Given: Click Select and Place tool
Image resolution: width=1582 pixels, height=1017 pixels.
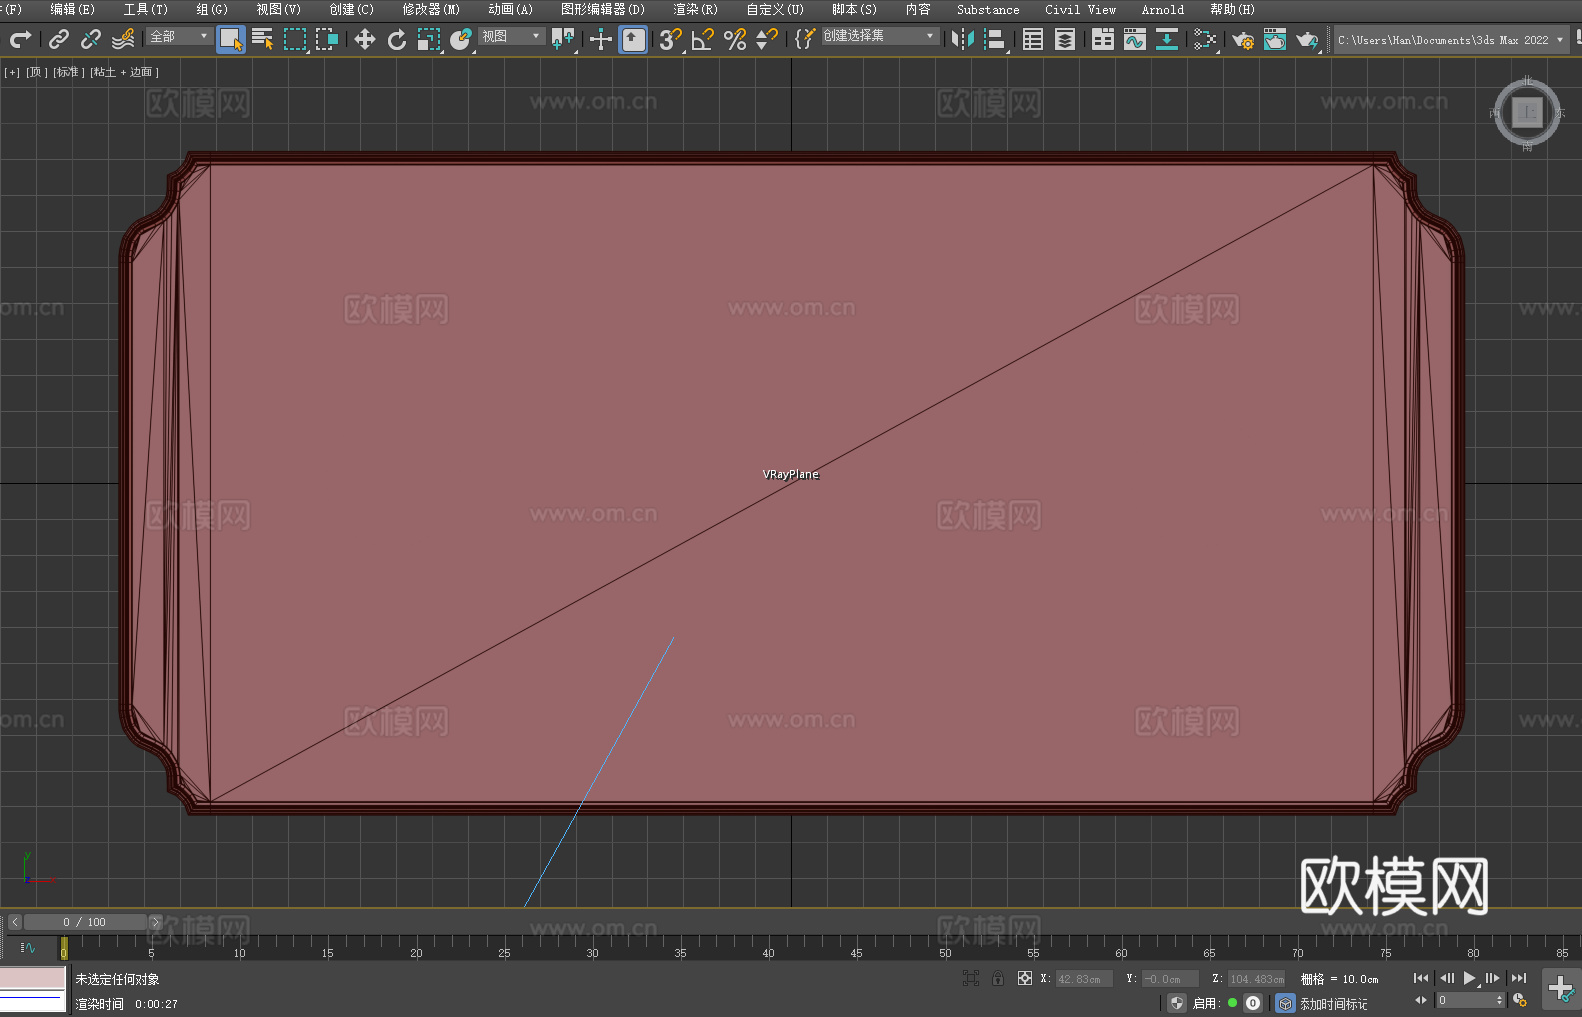Looking at the screenshot, I should (x=461, y=39).
